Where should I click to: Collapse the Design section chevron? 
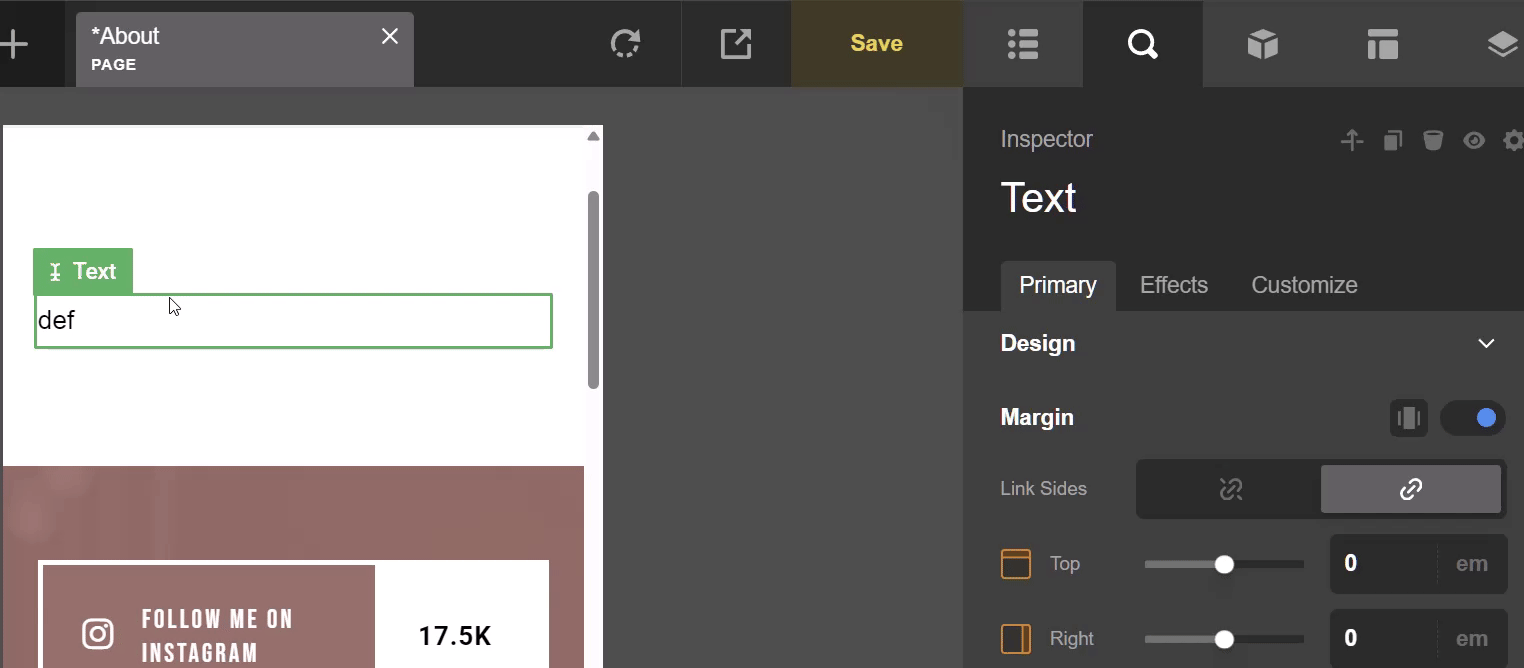click(1486, 344)
